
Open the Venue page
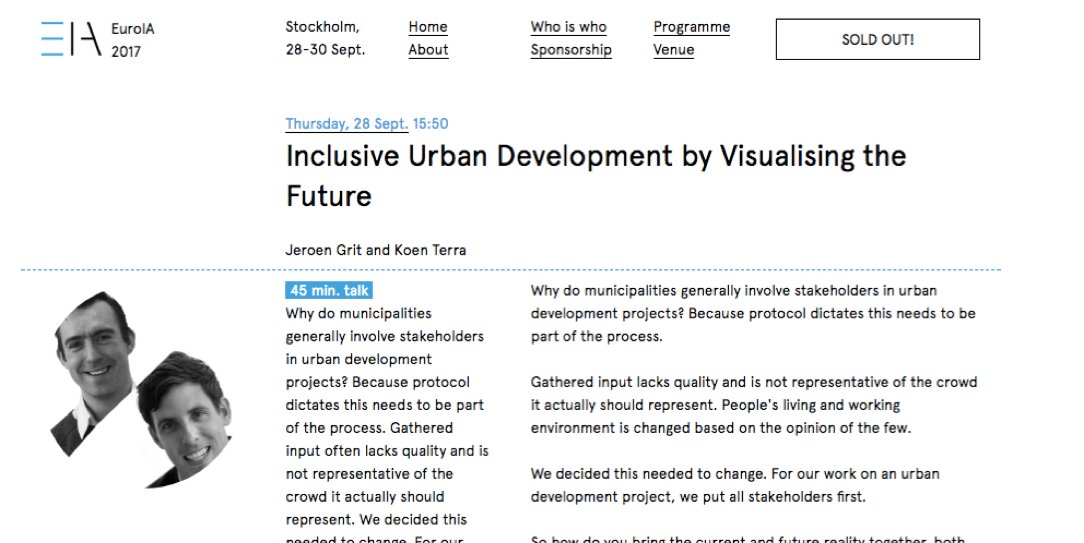(673, 50)
